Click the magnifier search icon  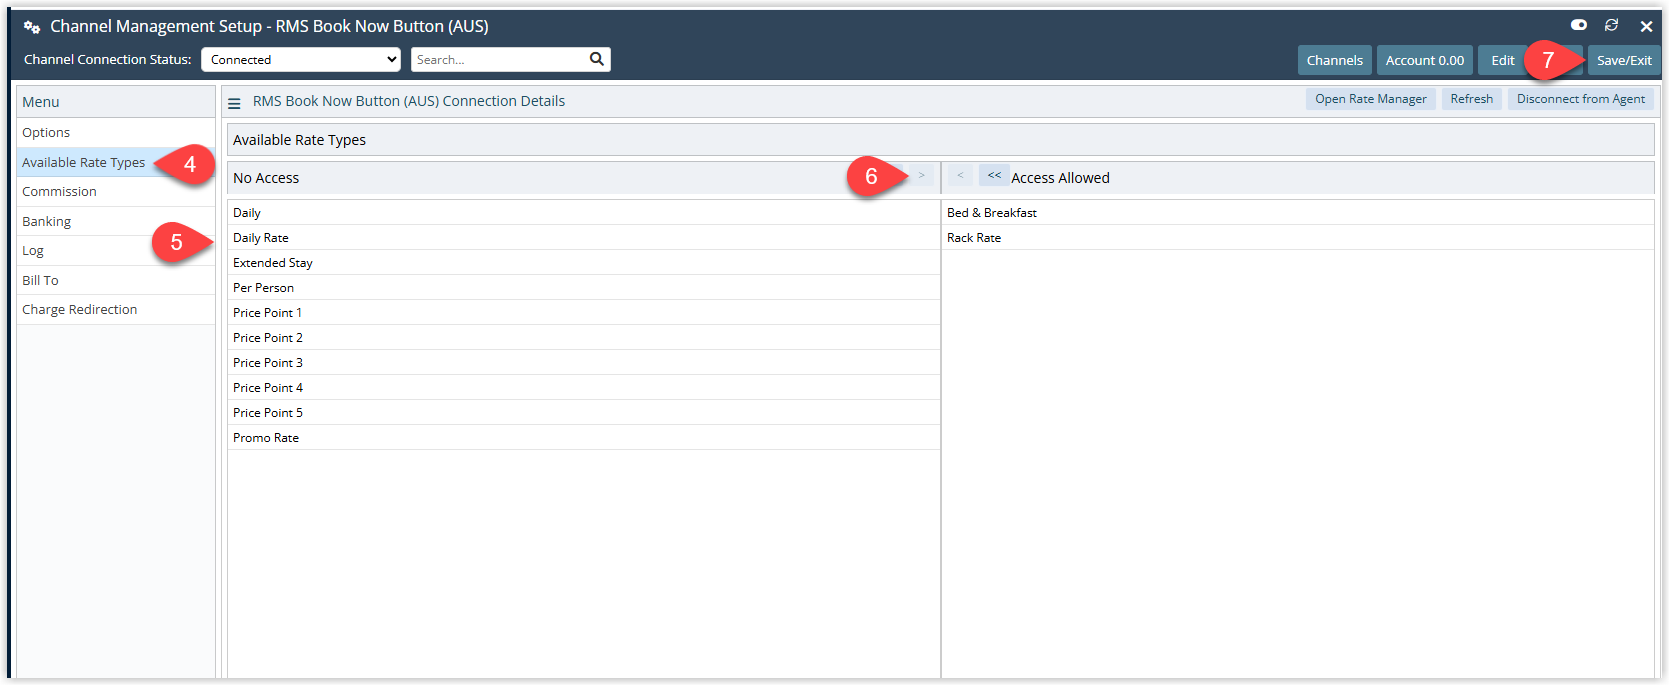(x=597, y=59)
